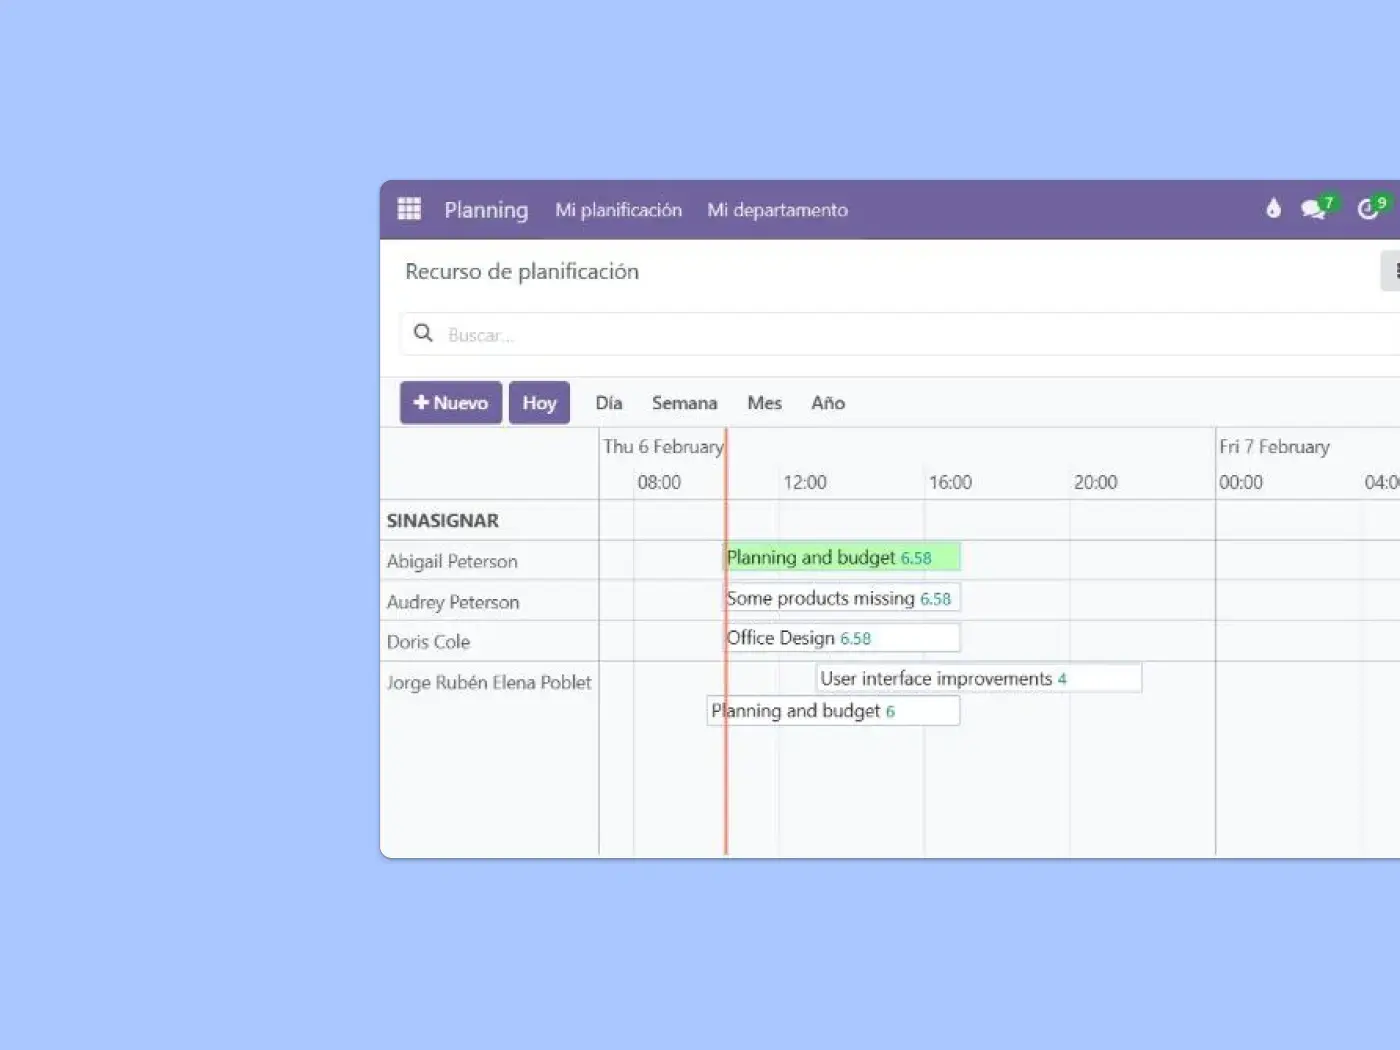1400x1050 pixels.
Task: Switch to Semana view
Action: [684, 403]
